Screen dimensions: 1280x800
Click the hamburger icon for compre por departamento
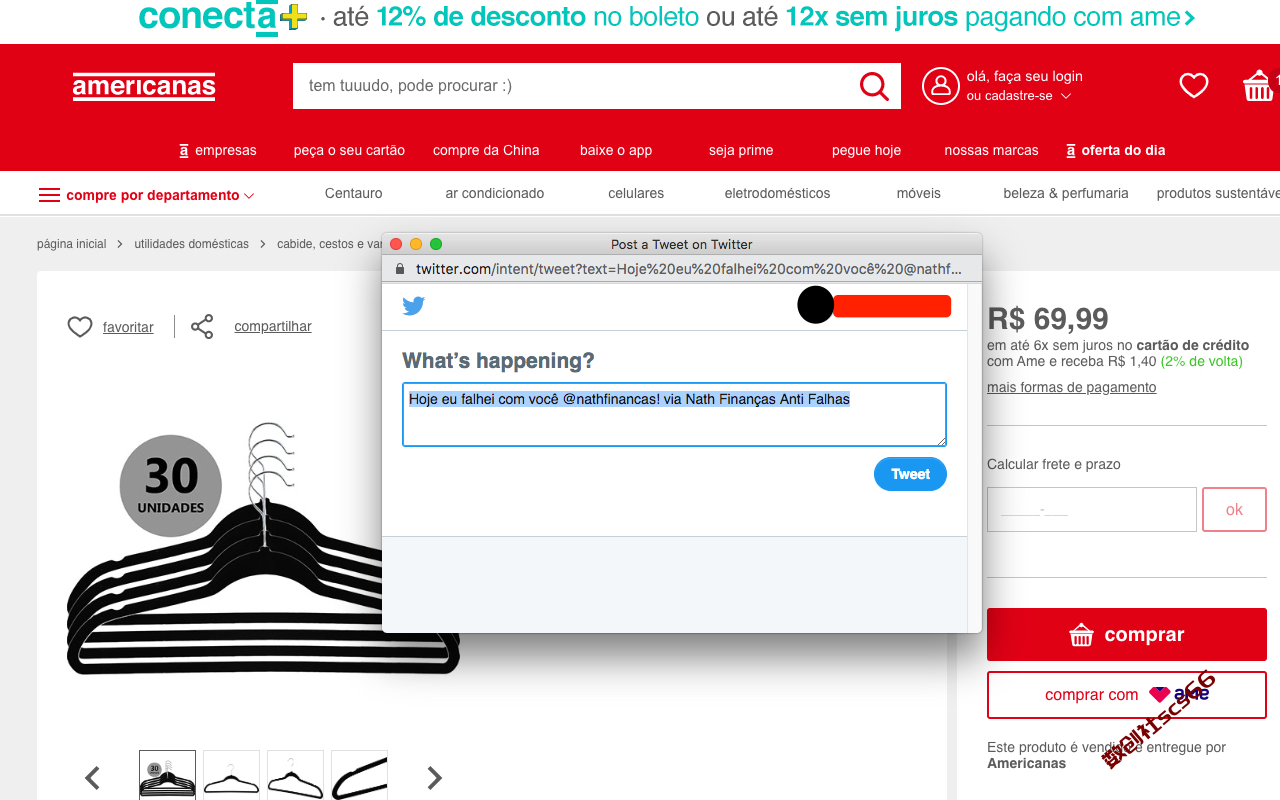pyautogui.click(x=49, y=195)
